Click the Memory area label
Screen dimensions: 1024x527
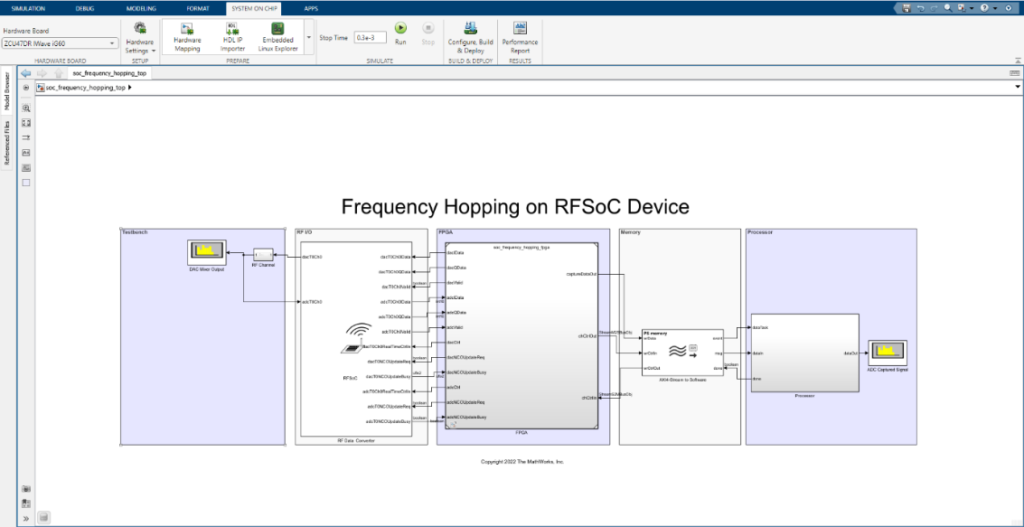[x=630, y=232]
